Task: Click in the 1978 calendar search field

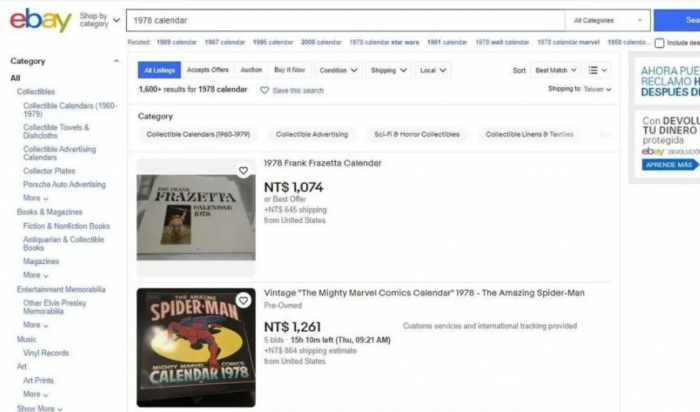Action: (x=346, y=21)
